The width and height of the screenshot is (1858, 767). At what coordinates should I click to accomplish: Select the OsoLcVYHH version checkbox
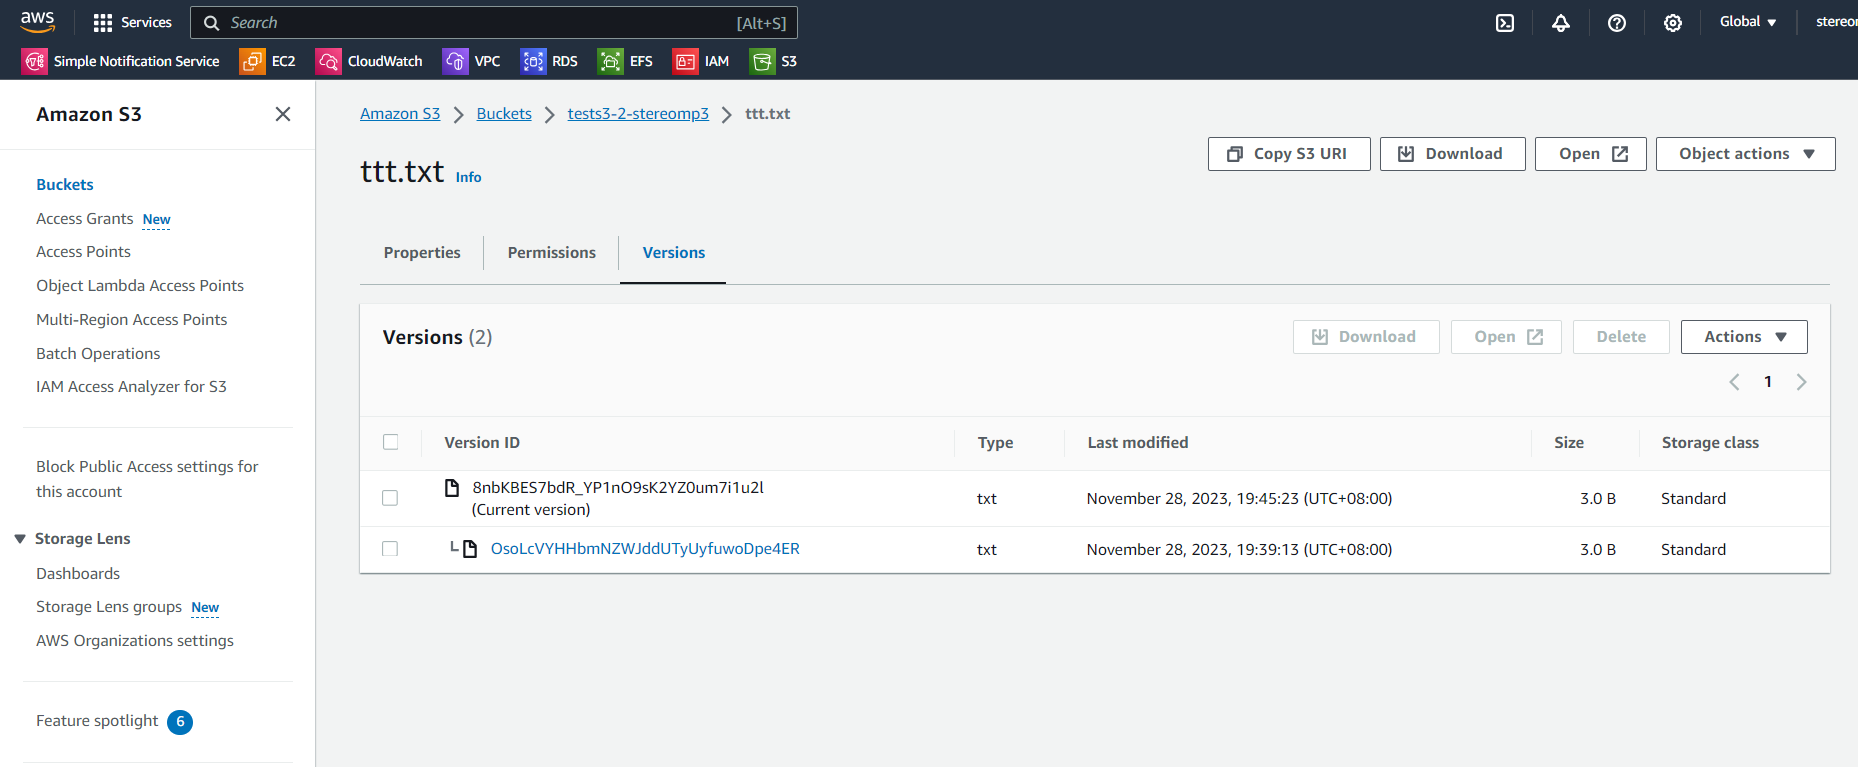pyautogui.click(x=390, y=549)
